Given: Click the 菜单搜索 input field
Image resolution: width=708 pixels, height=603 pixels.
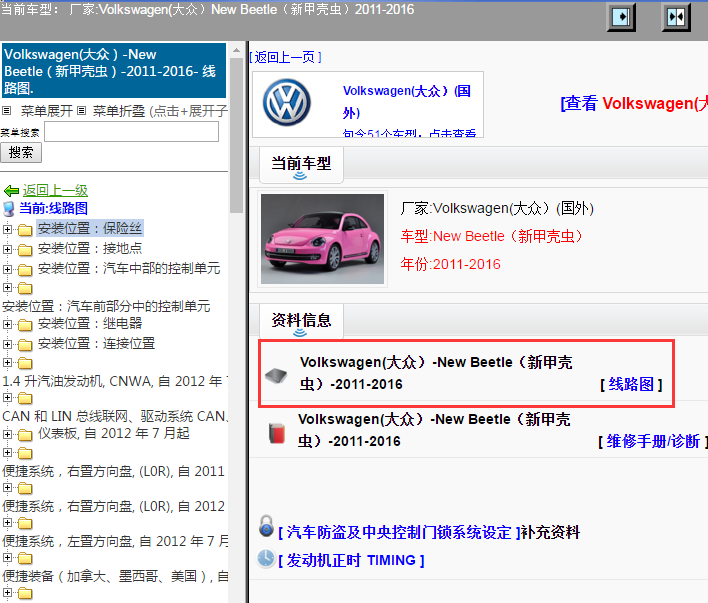Looking at the screenshot, I should (x=131, y=131).
